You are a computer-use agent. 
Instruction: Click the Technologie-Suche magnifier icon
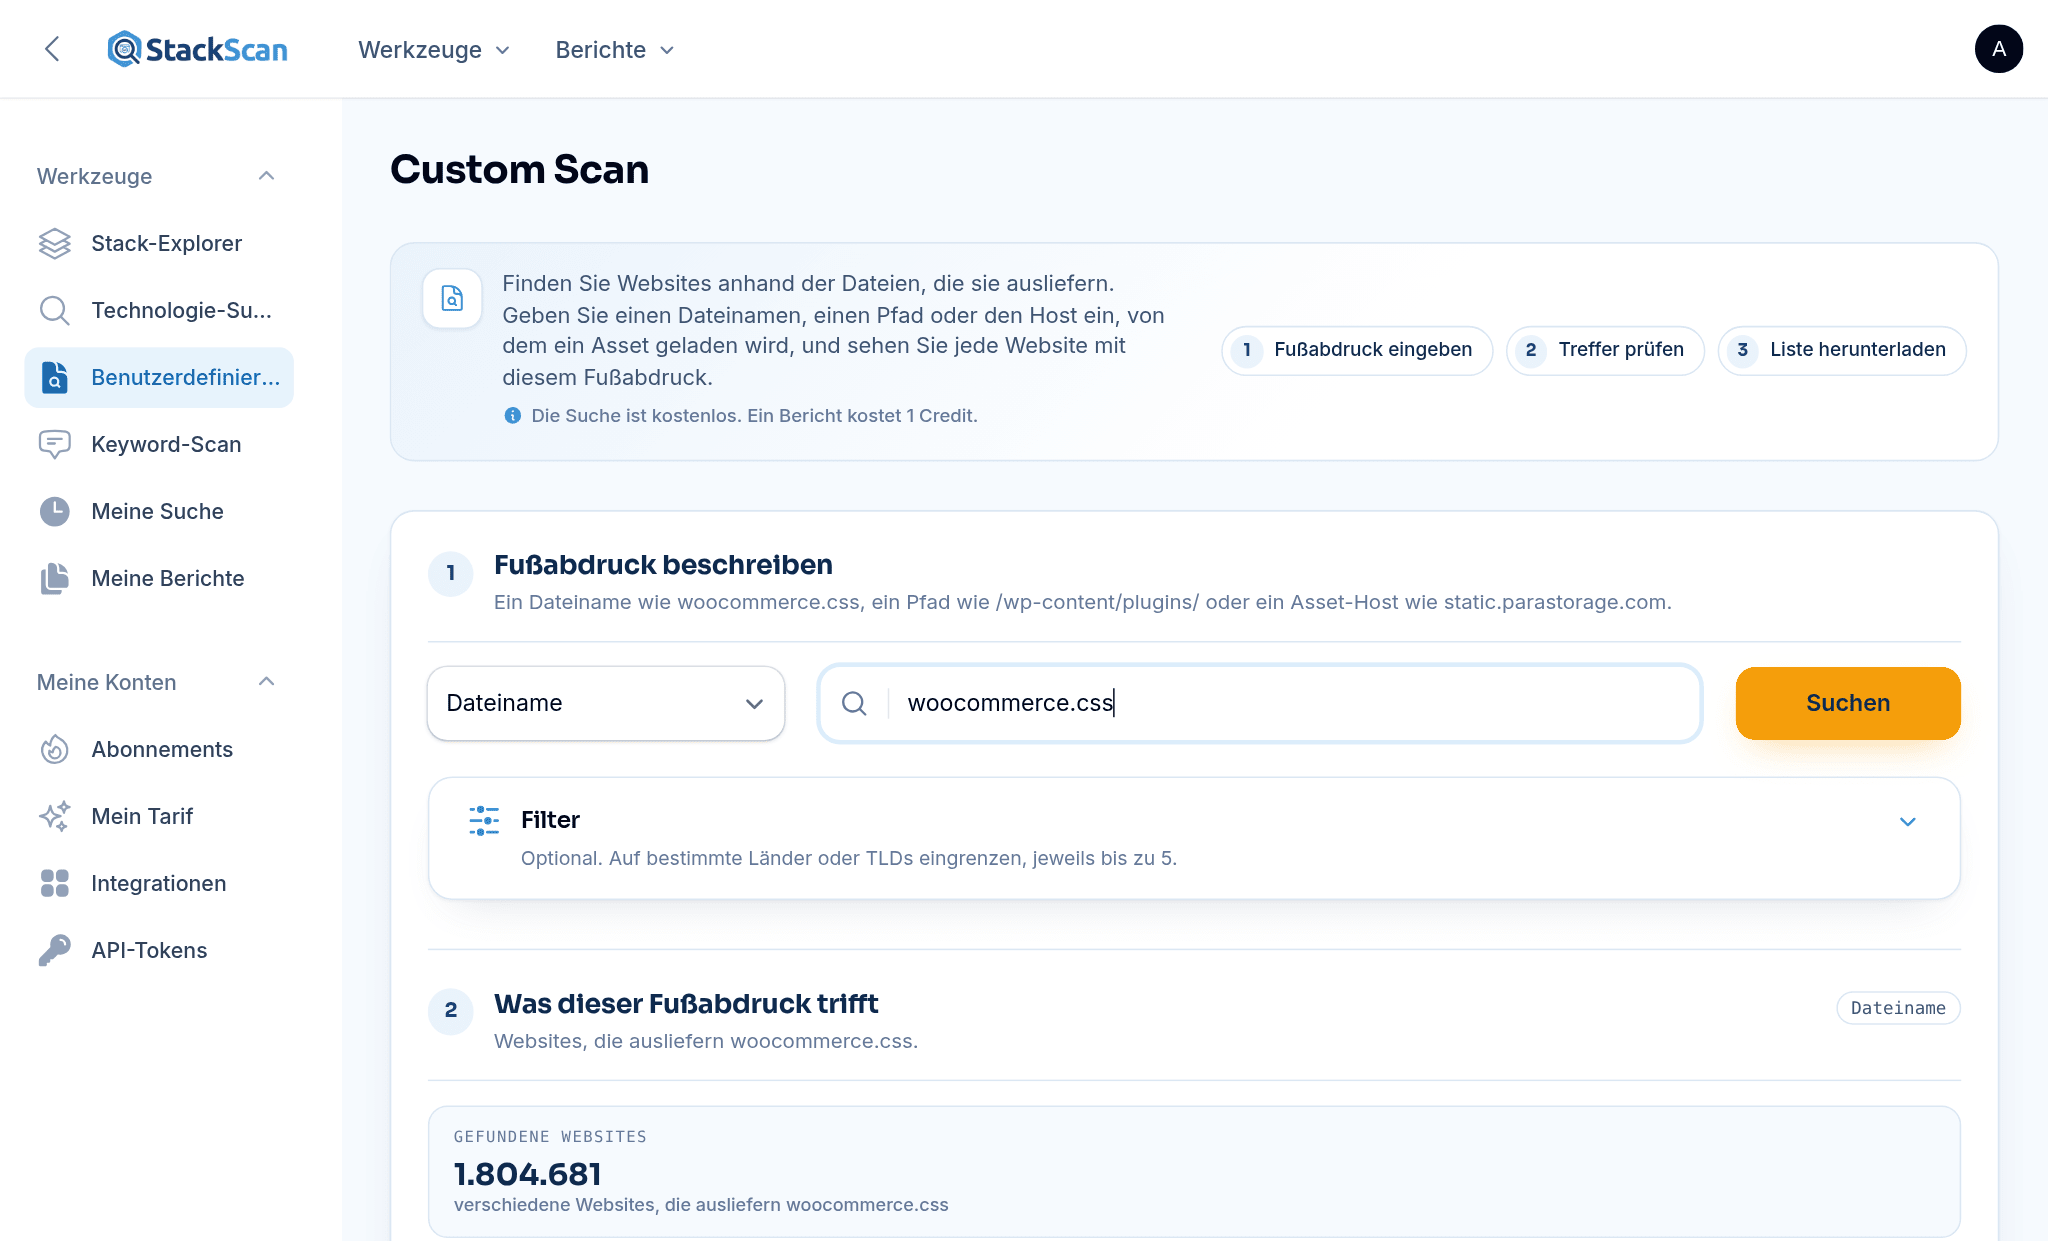click(55, 310)
